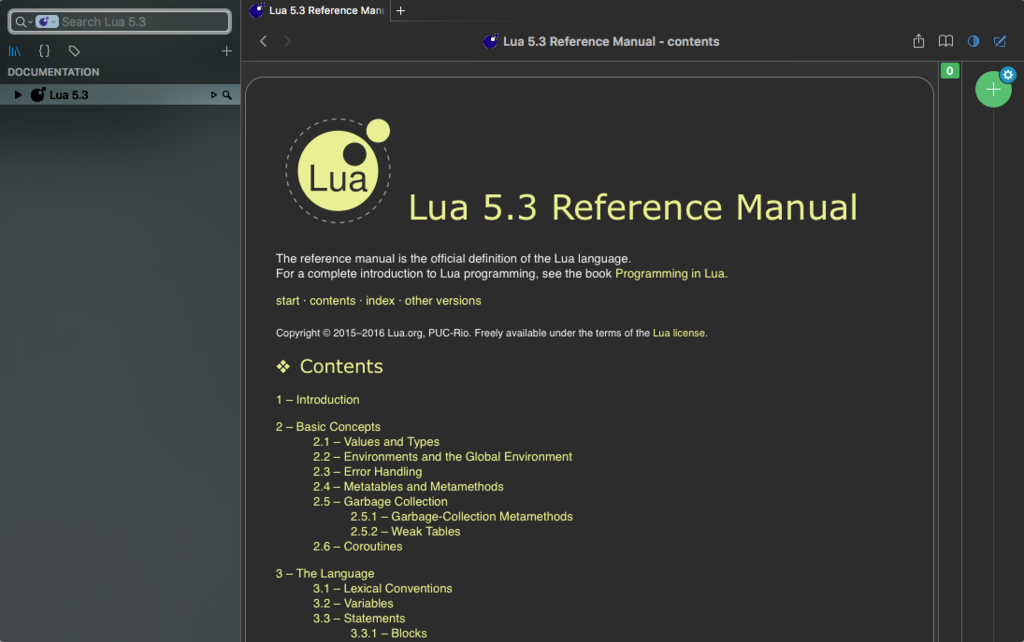Image resolution: width=1024 pixels, height=642 pixels.
Task: Open 3.1 – Lexical Conventions
Action: tap(382, 588)
